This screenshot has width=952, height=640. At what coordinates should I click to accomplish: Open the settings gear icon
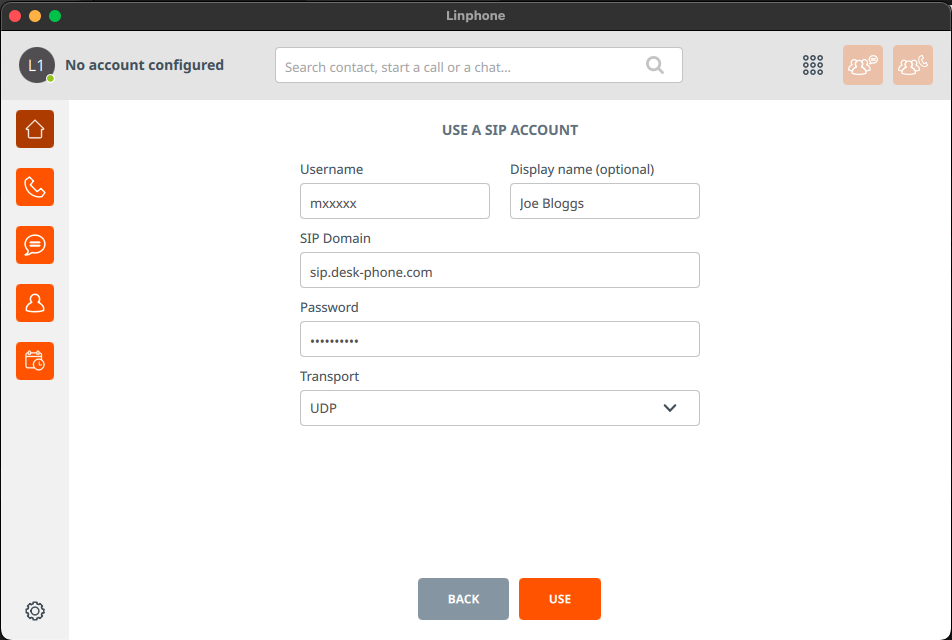pyautogui.click(x=35, y=611)
